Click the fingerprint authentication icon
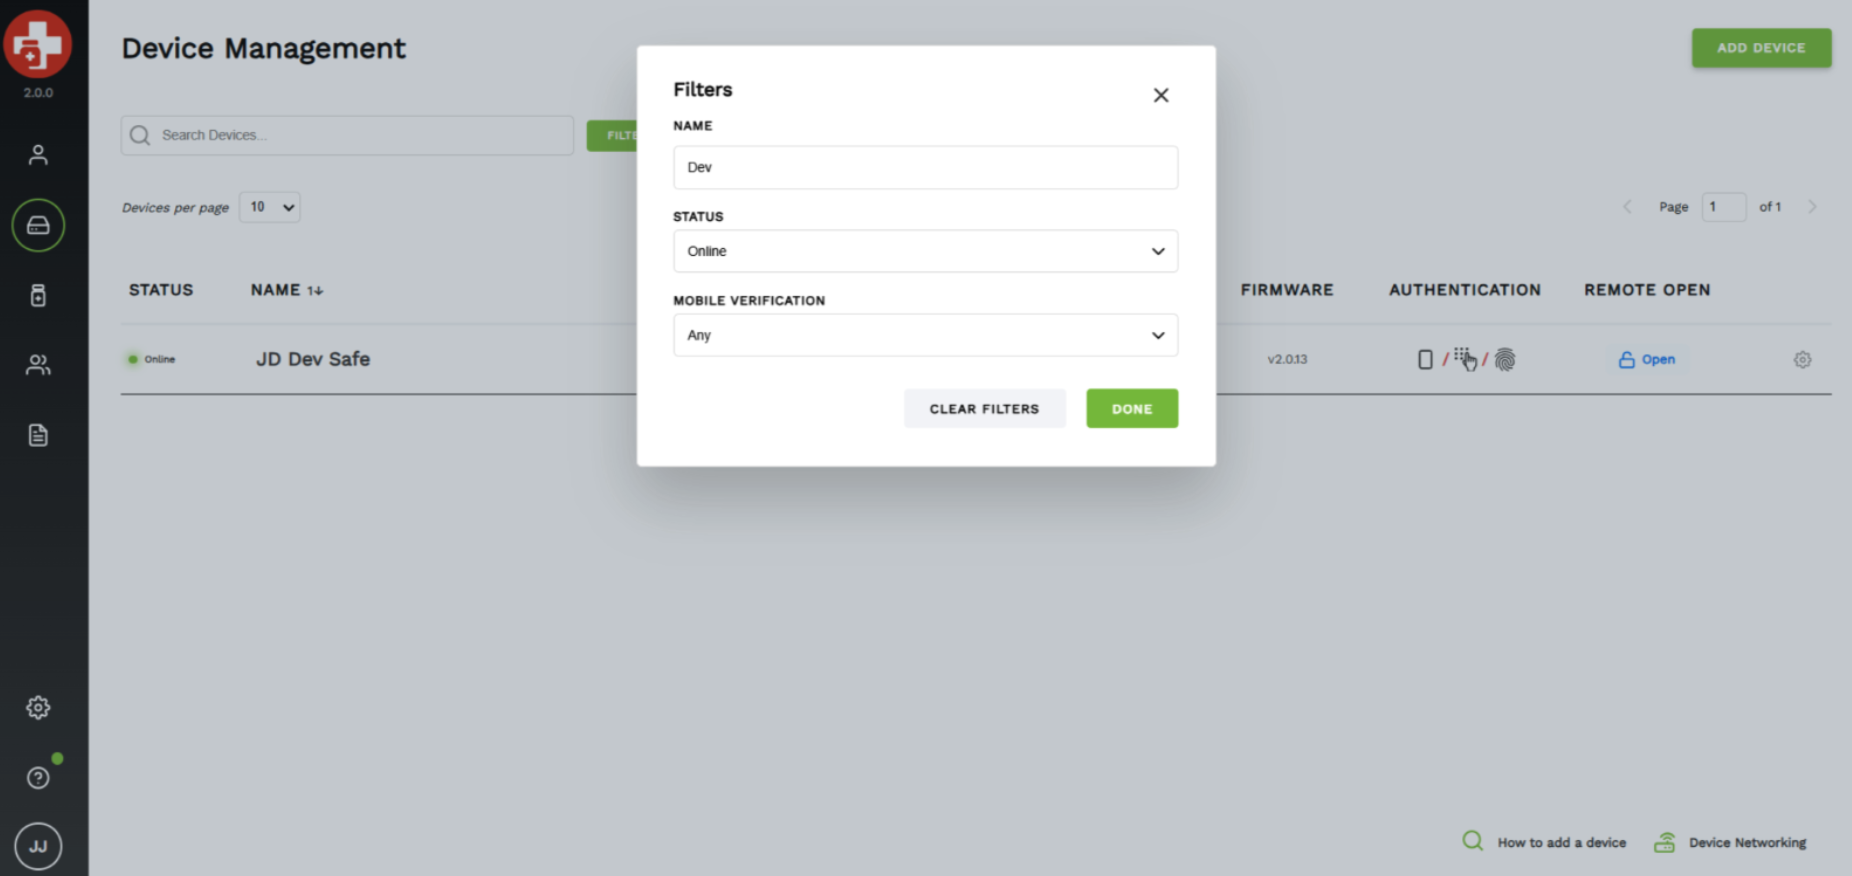This screenshot has height=876, width=1852. (1505, 359)
